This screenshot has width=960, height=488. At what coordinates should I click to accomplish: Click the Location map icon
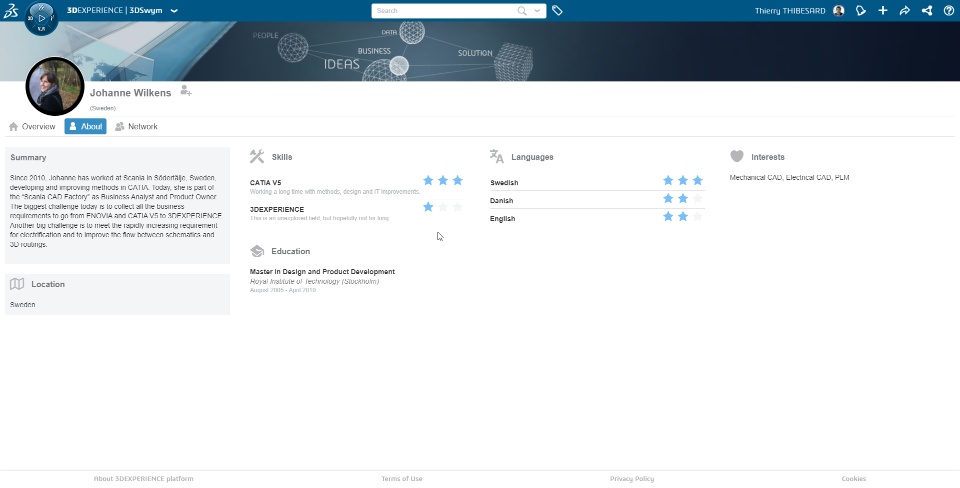tap(17, 283)
